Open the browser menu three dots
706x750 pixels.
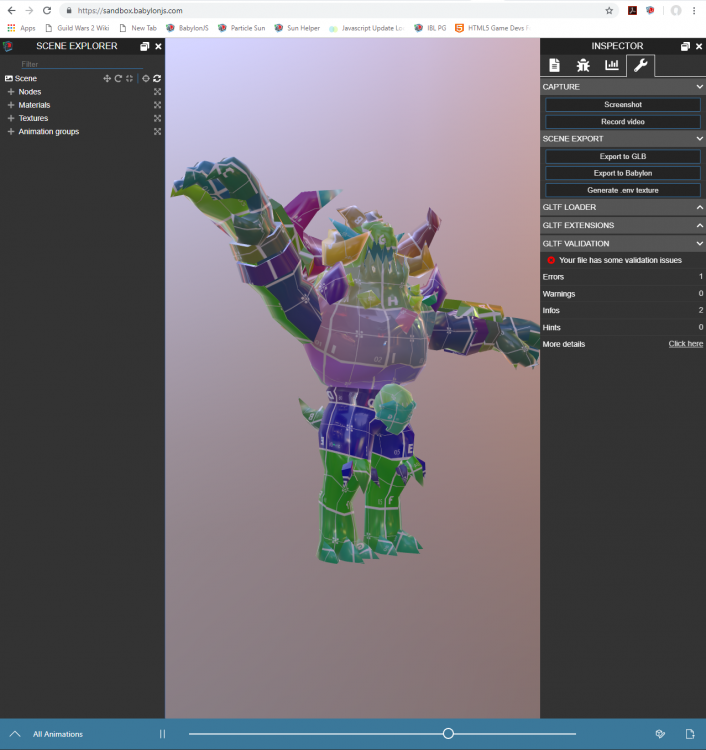694,11
